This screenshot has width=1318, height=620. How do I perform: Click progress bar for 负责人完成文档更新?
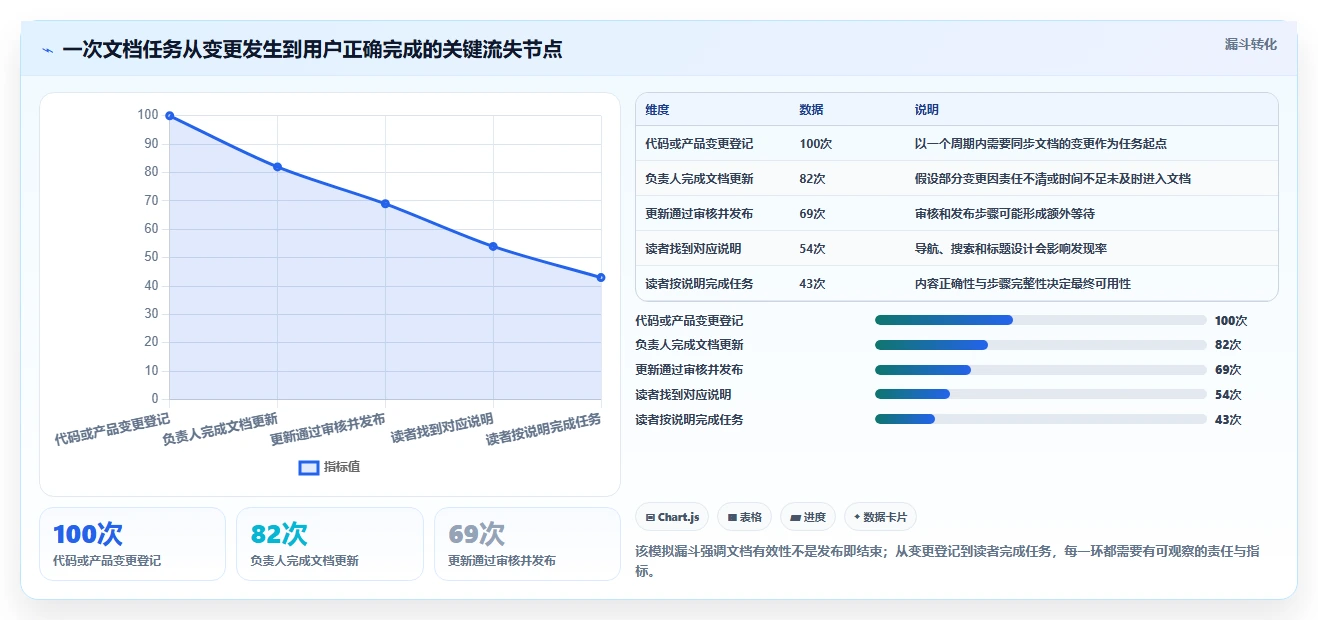(x=1040, y=345)
